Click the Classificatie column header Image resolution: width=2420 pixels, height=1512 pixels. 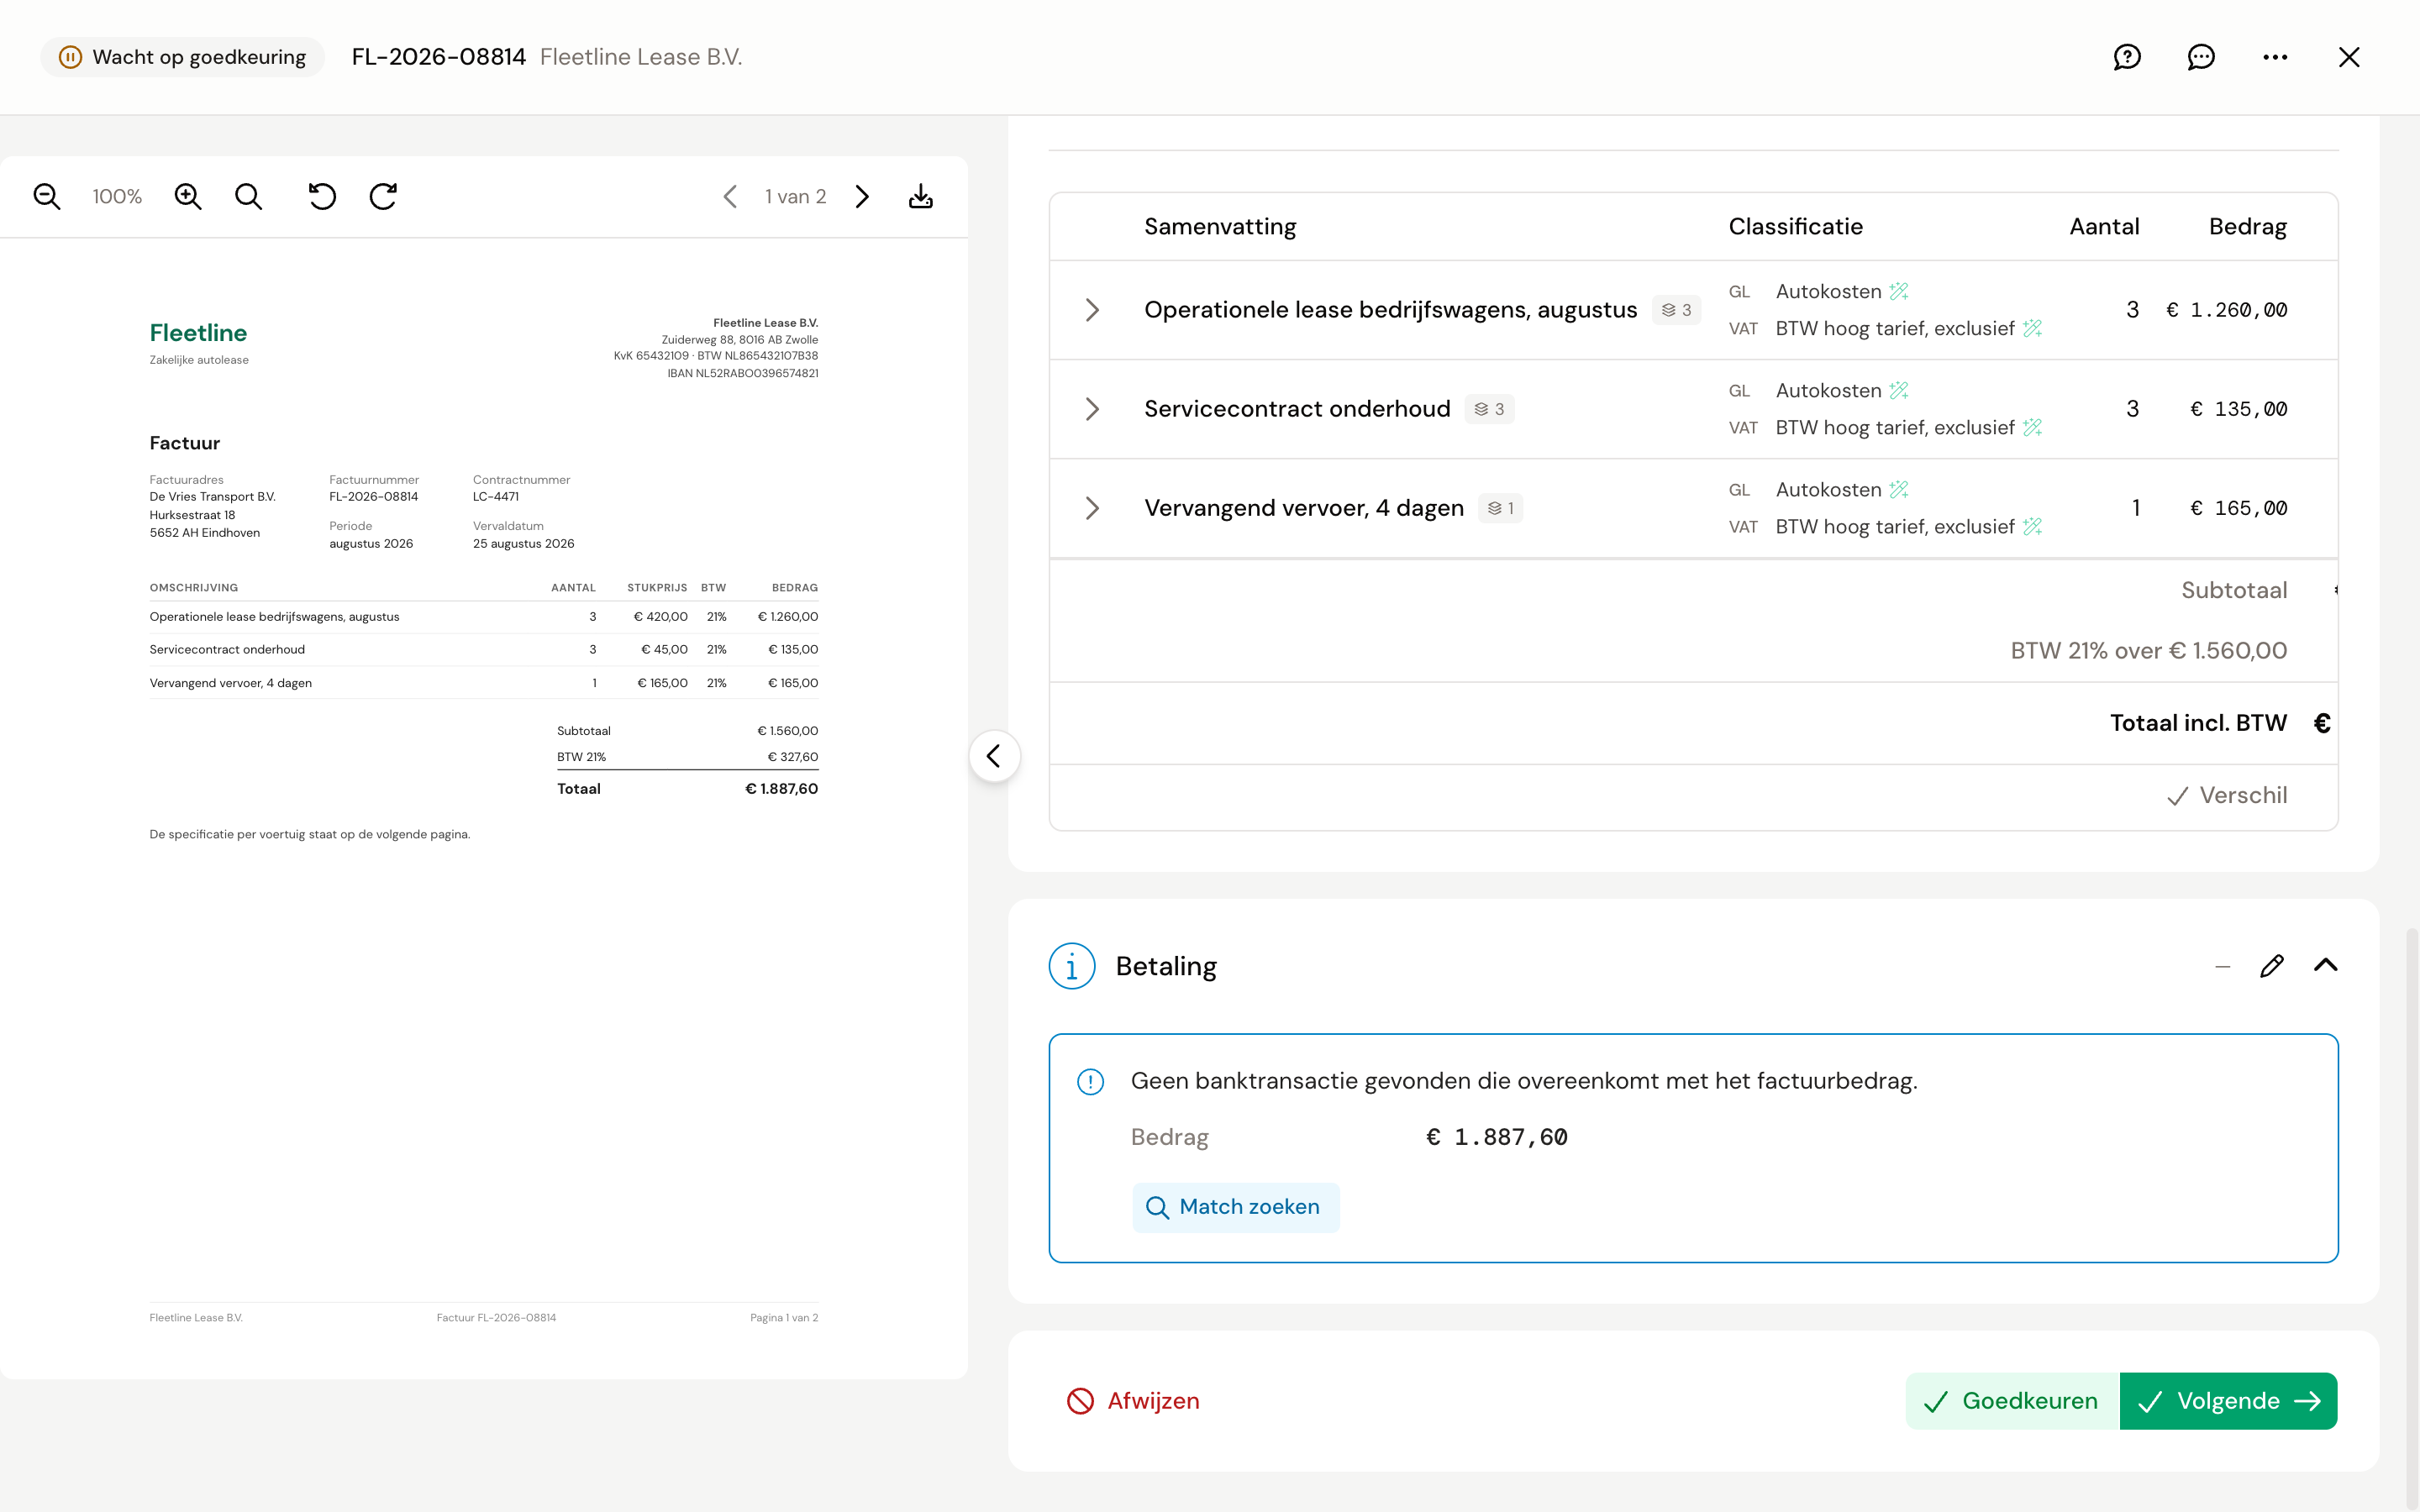click(1795, 226)
